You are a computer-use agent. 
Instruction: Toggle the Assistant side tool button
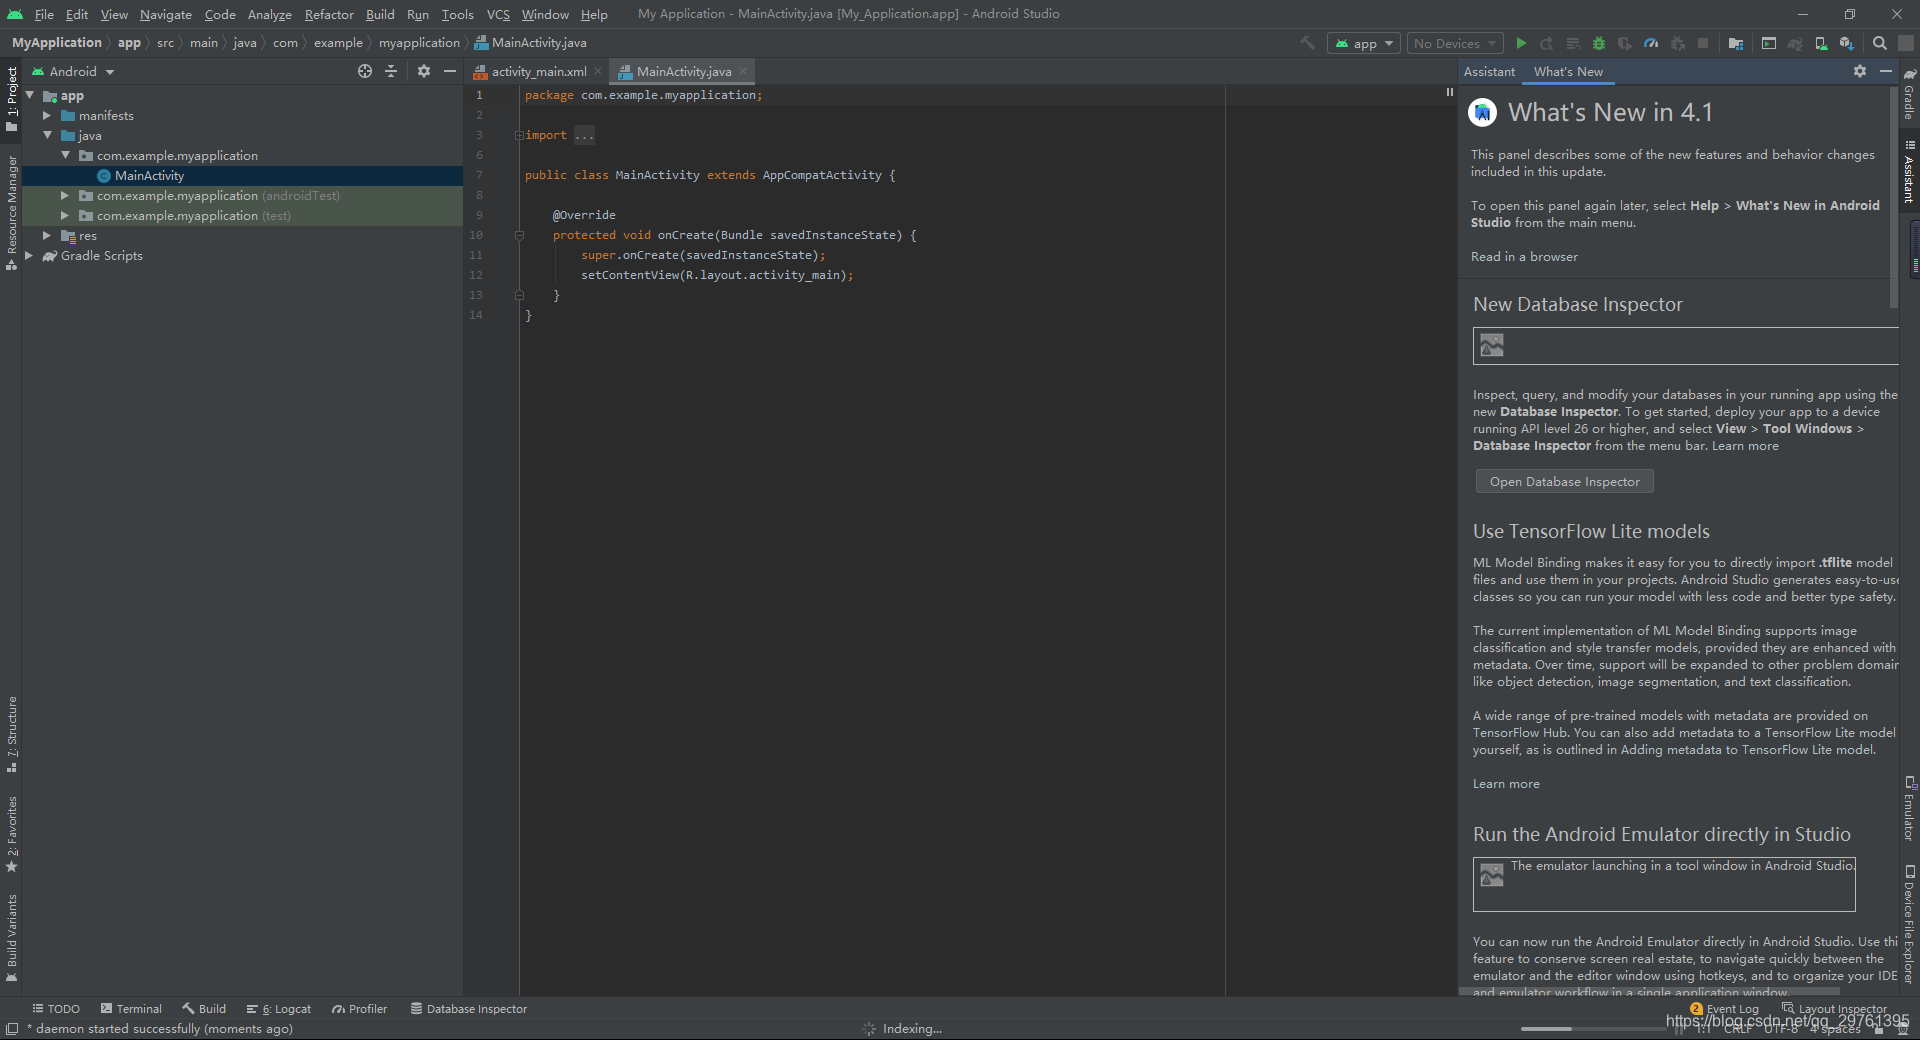pos(1909,172)
